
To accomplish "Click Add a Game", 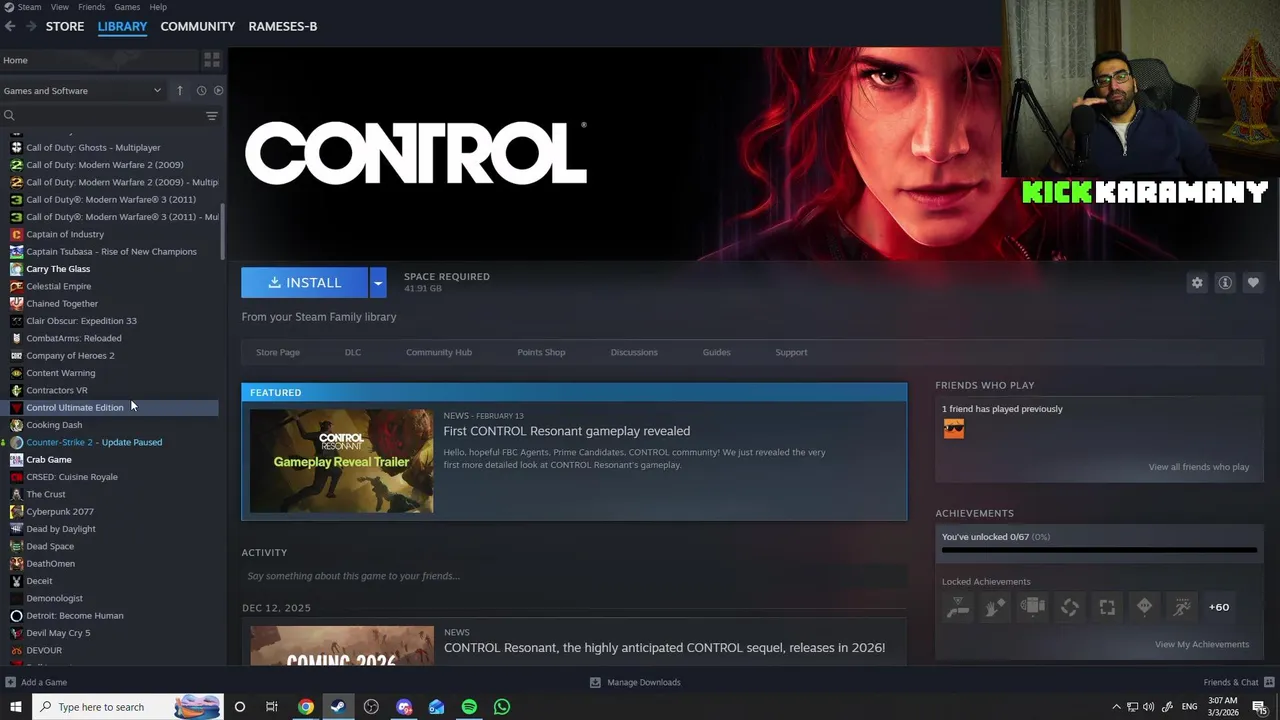I will coord(36,682).
